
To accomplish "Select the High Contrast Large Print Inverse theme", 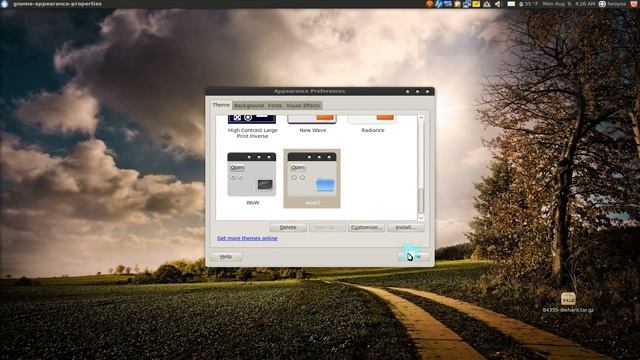I will [x=252, y=127].
